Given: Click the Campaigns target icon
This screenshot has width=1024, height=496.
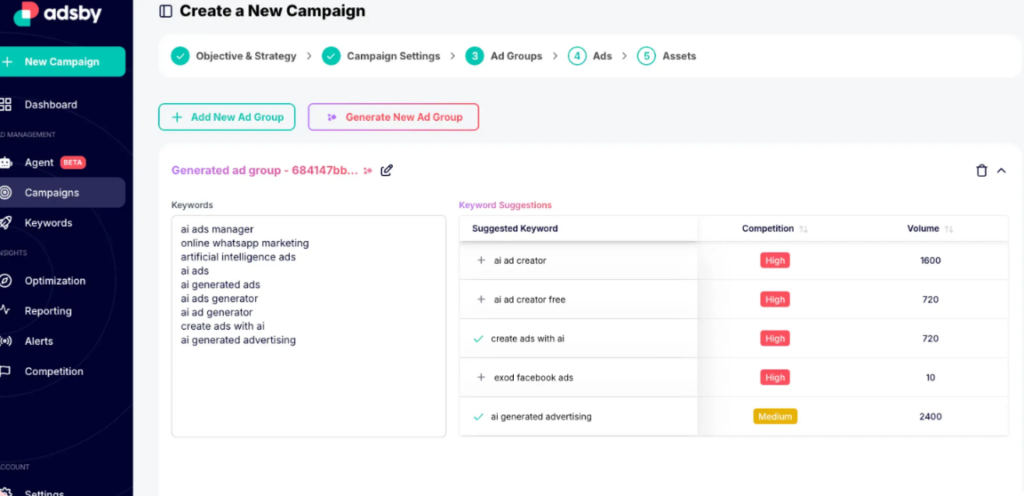Looking at the screenshot, I should 6,193.
